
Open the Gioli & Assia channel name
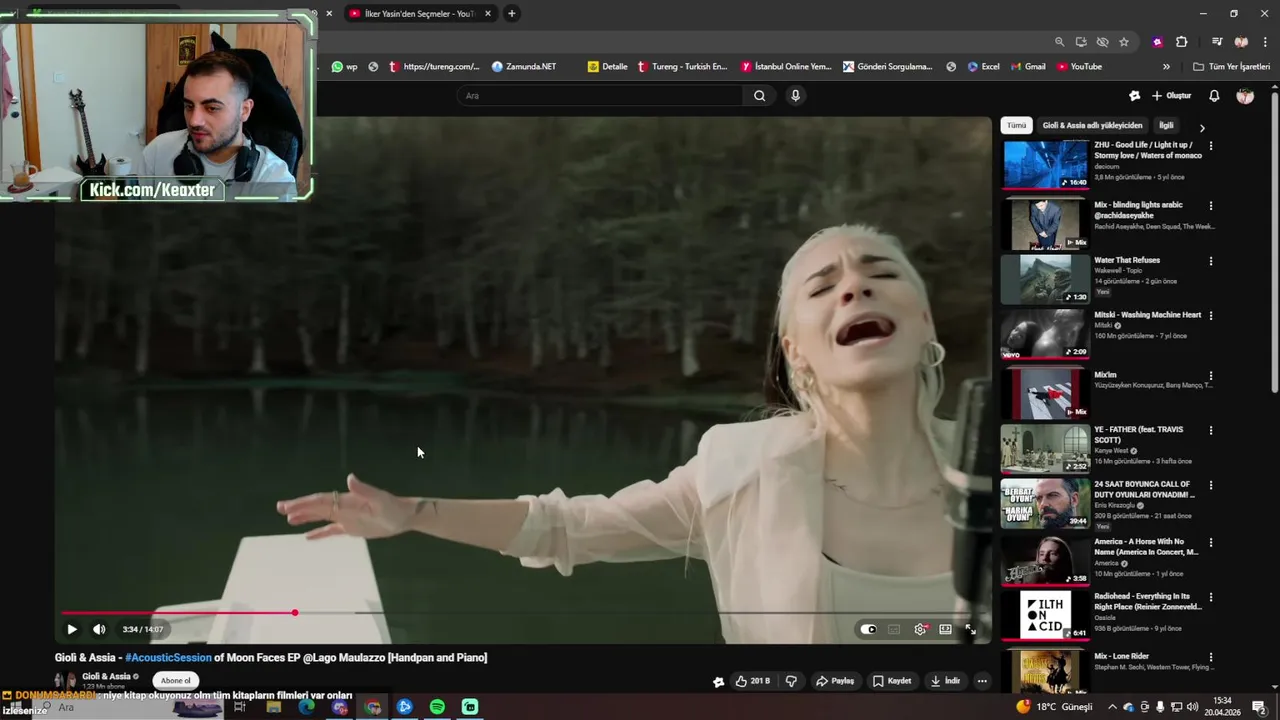point(106,676)
